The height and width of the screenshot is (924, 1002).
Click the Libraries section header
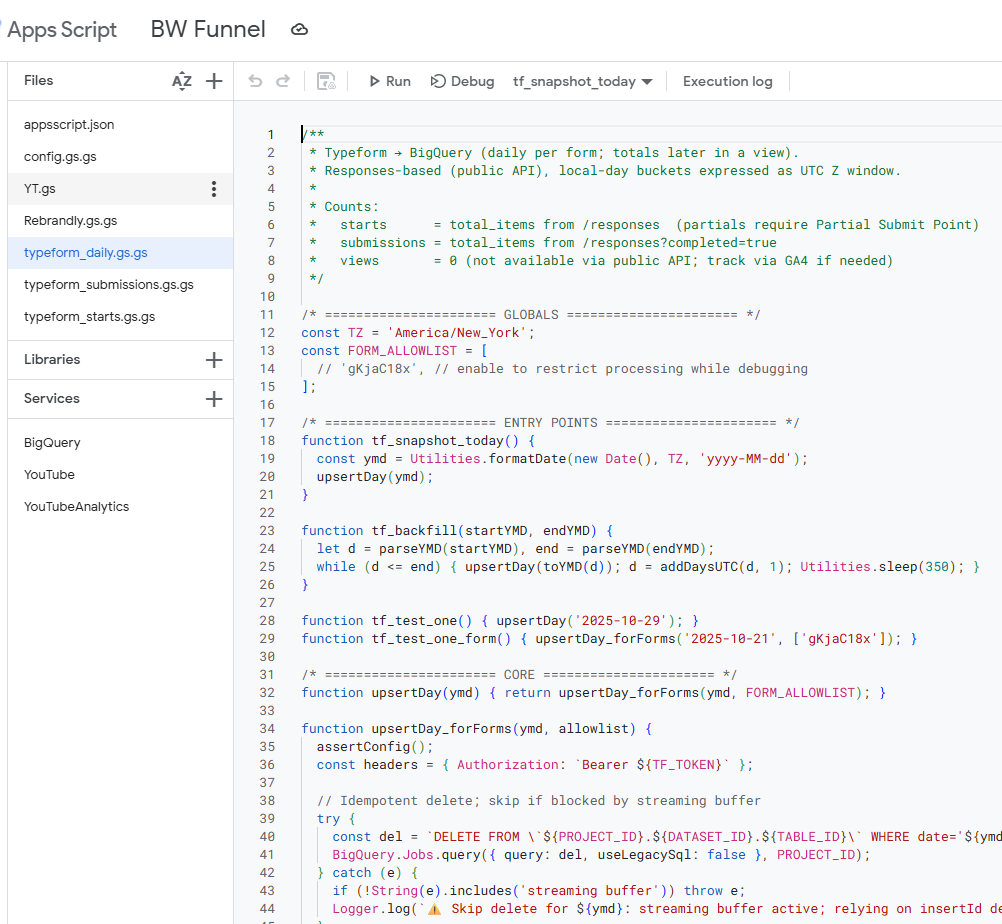(x=52, y=359)
